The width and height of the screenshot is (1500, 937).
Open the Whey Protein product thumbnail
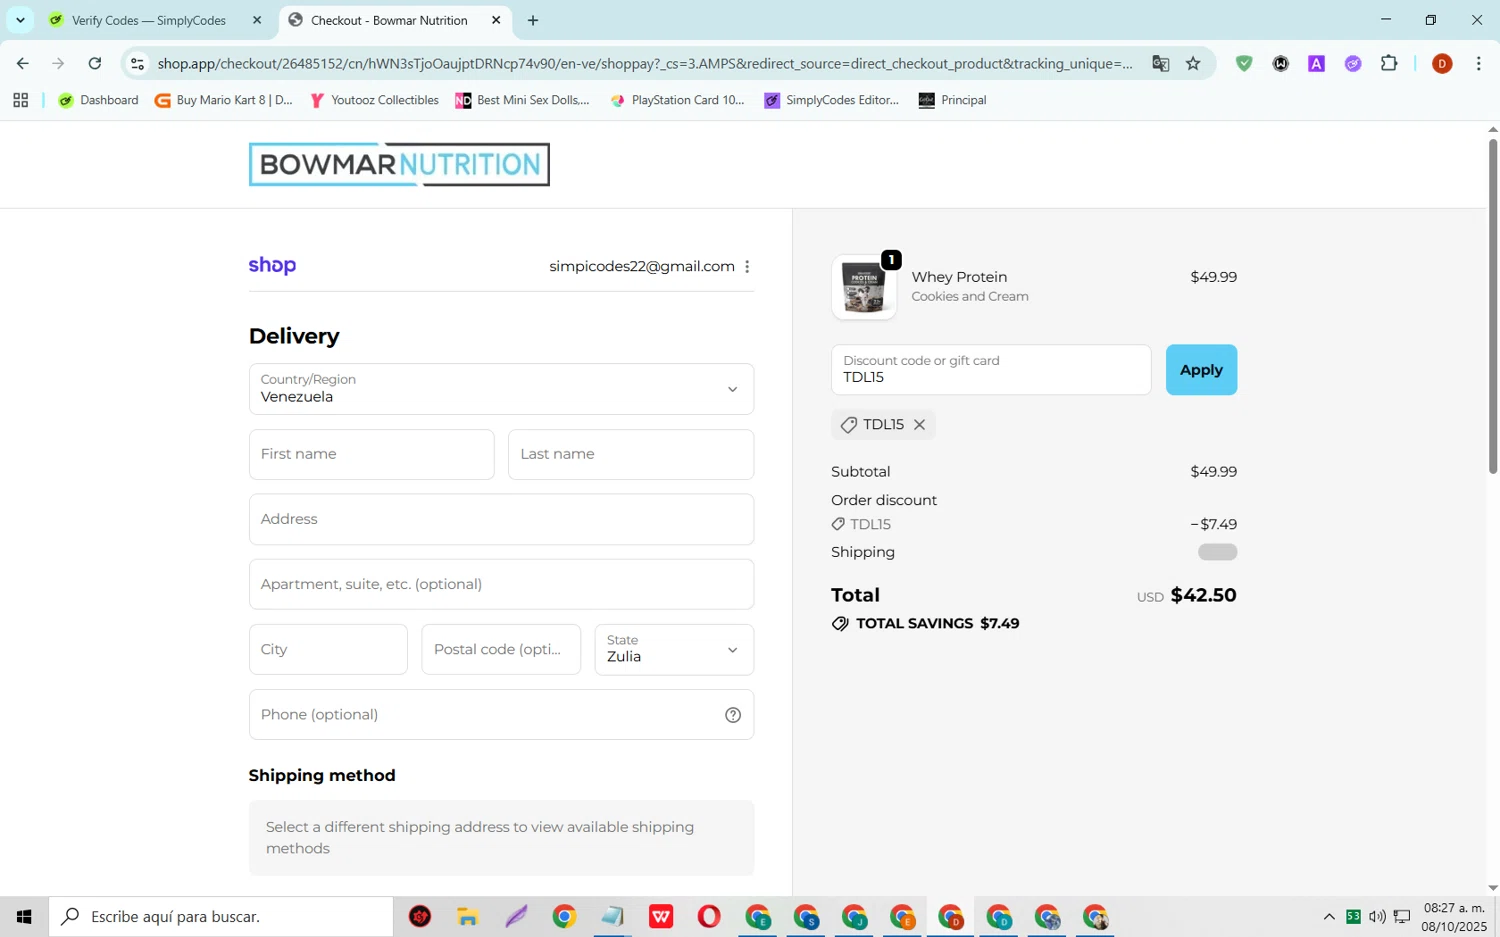click(864, 287)
